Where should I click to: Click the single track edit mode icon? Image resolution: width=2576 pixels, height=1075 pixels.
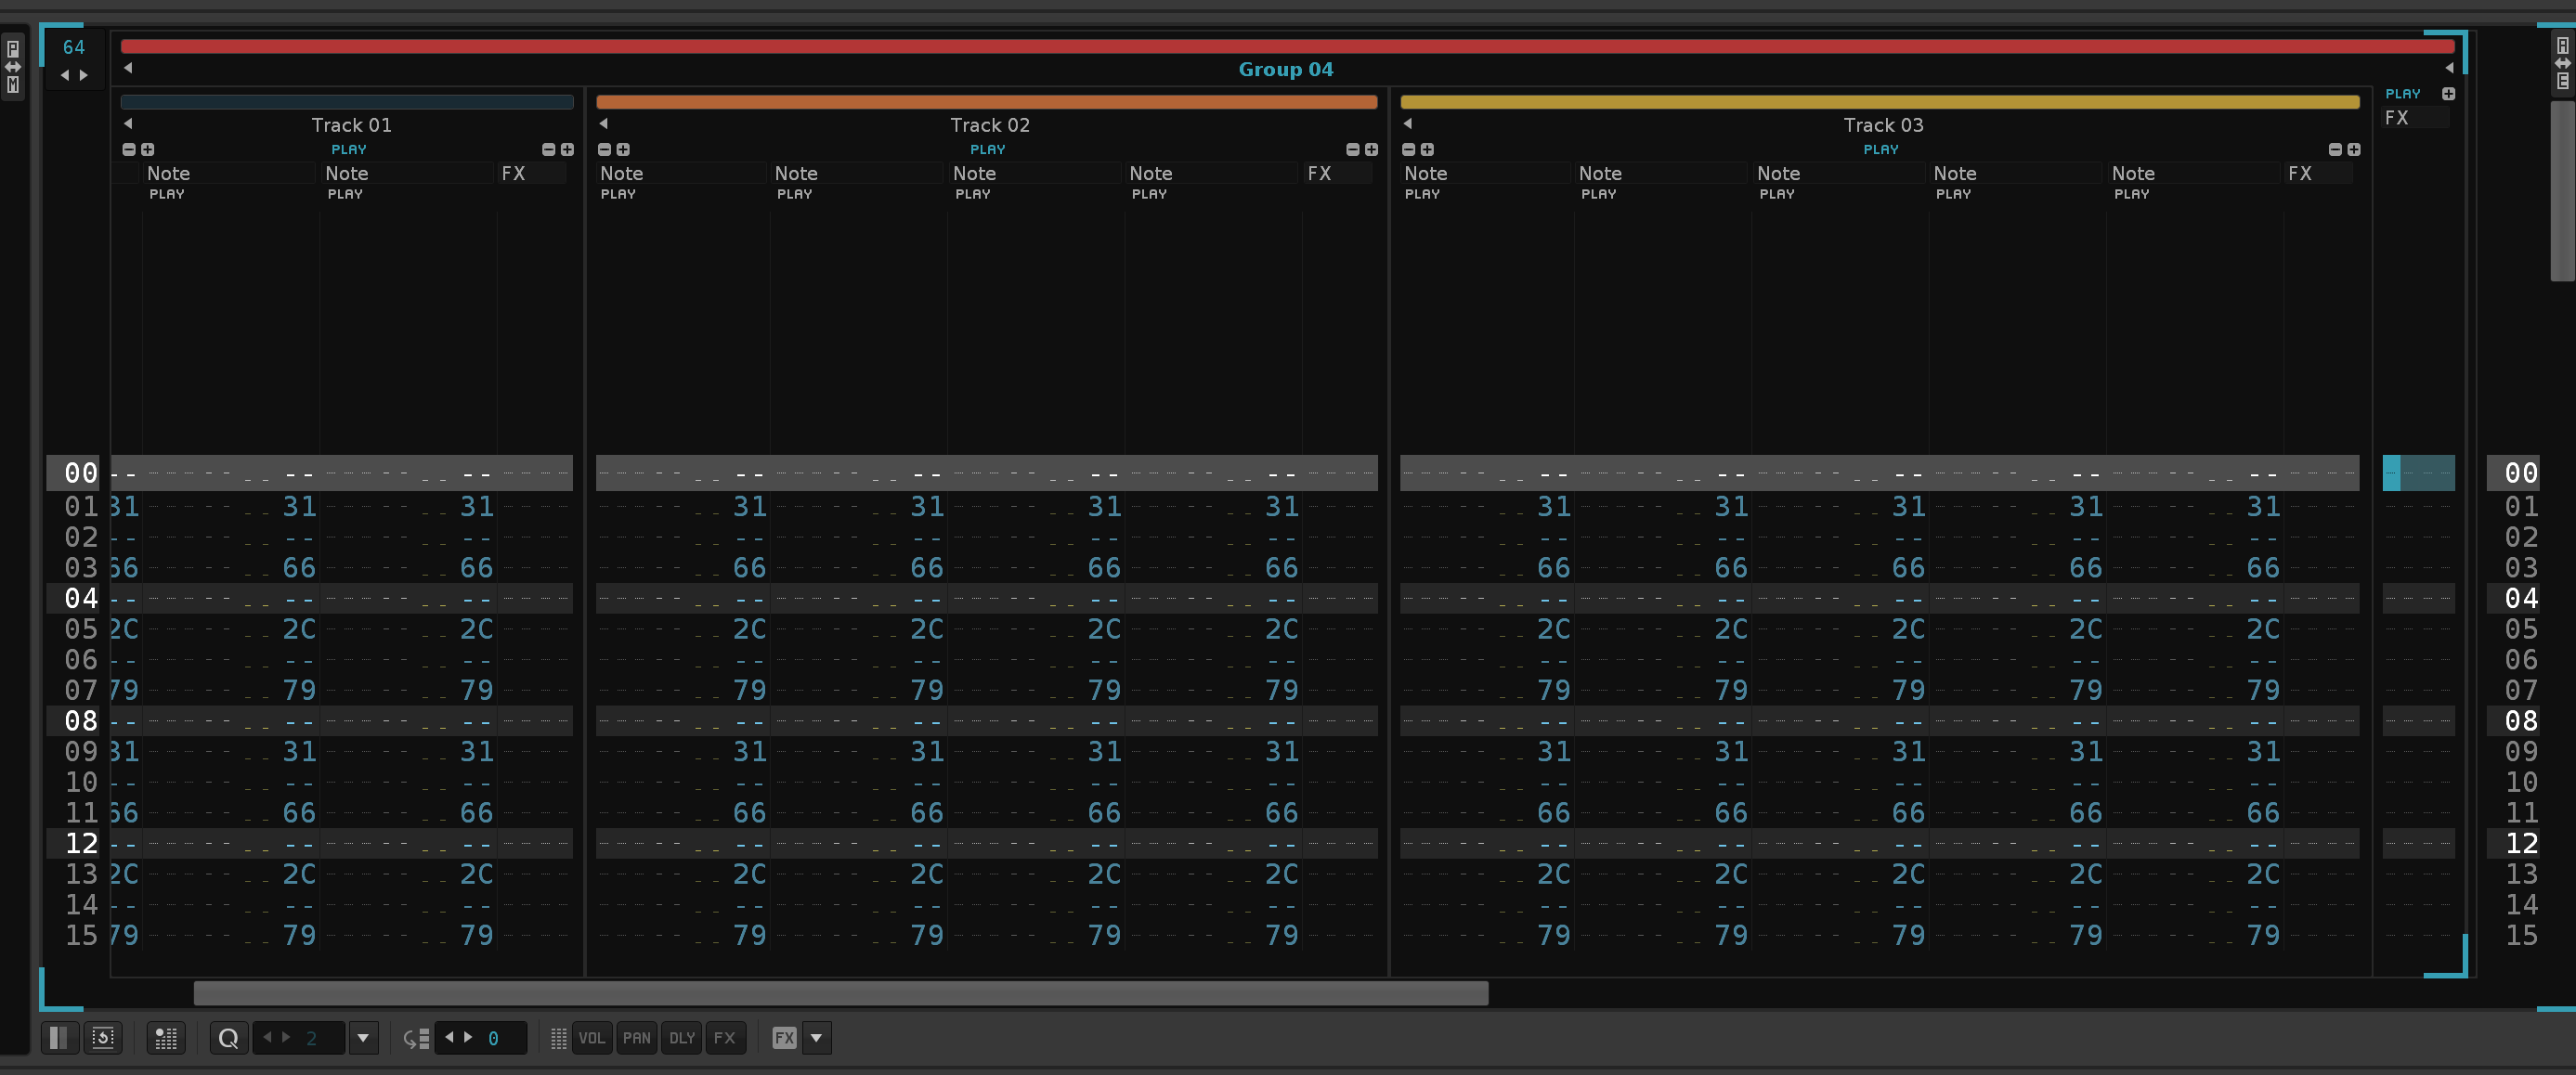59,1038
